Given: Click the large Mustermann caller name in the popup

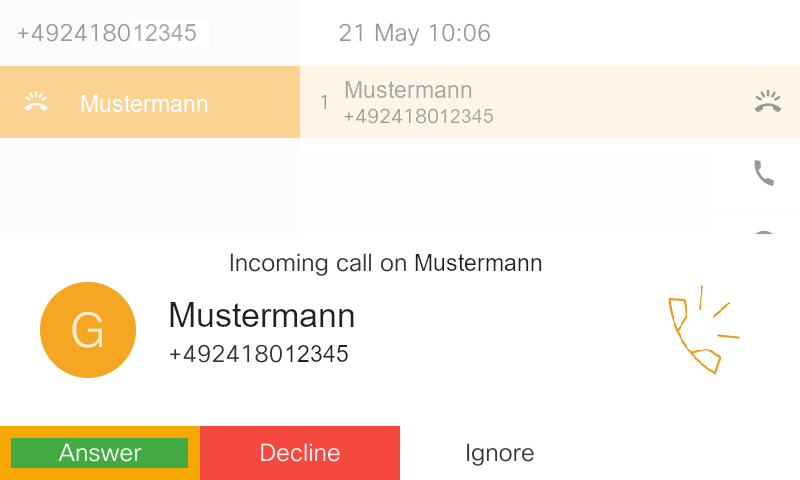Looking at the screenshot, I should pyautogui.click(x=262, y=316).
